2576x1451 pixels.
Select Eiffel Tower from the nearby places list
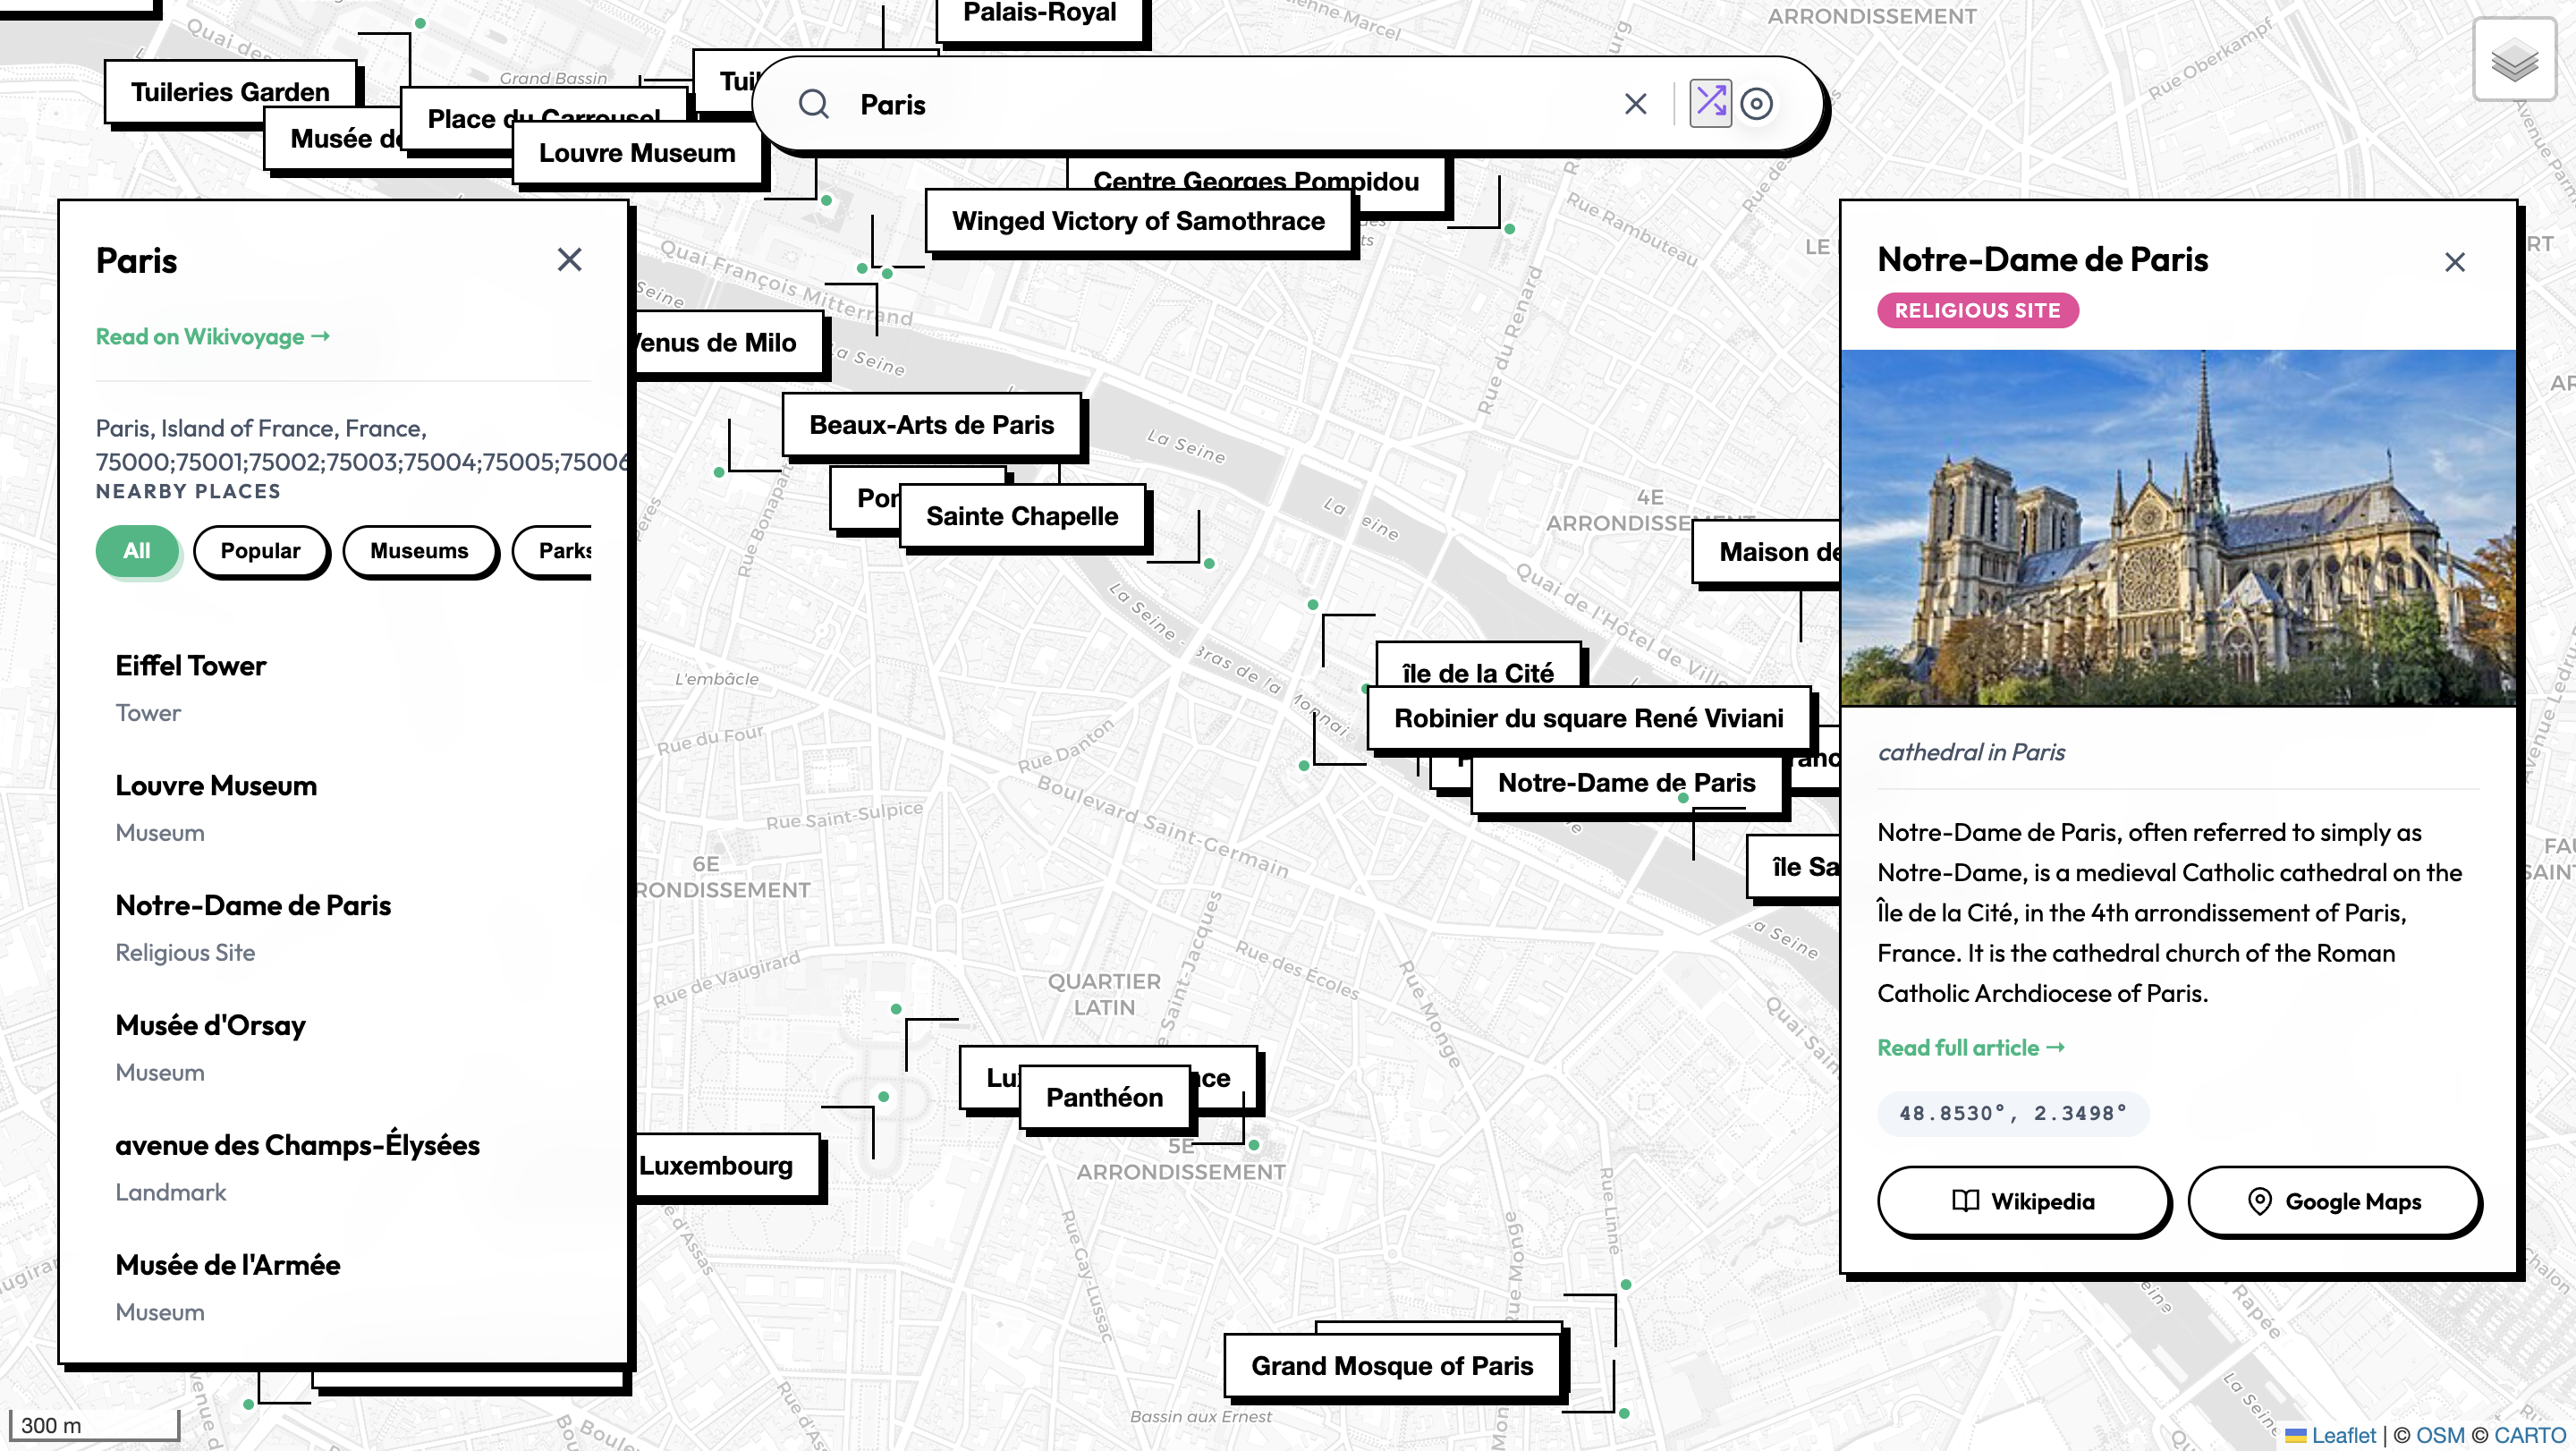[191, 665]
